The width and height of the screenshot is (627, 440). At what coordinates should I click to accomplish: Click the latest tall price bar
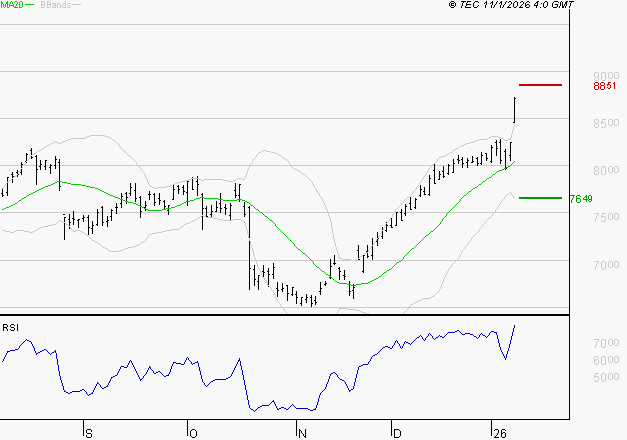click(515, 110)
